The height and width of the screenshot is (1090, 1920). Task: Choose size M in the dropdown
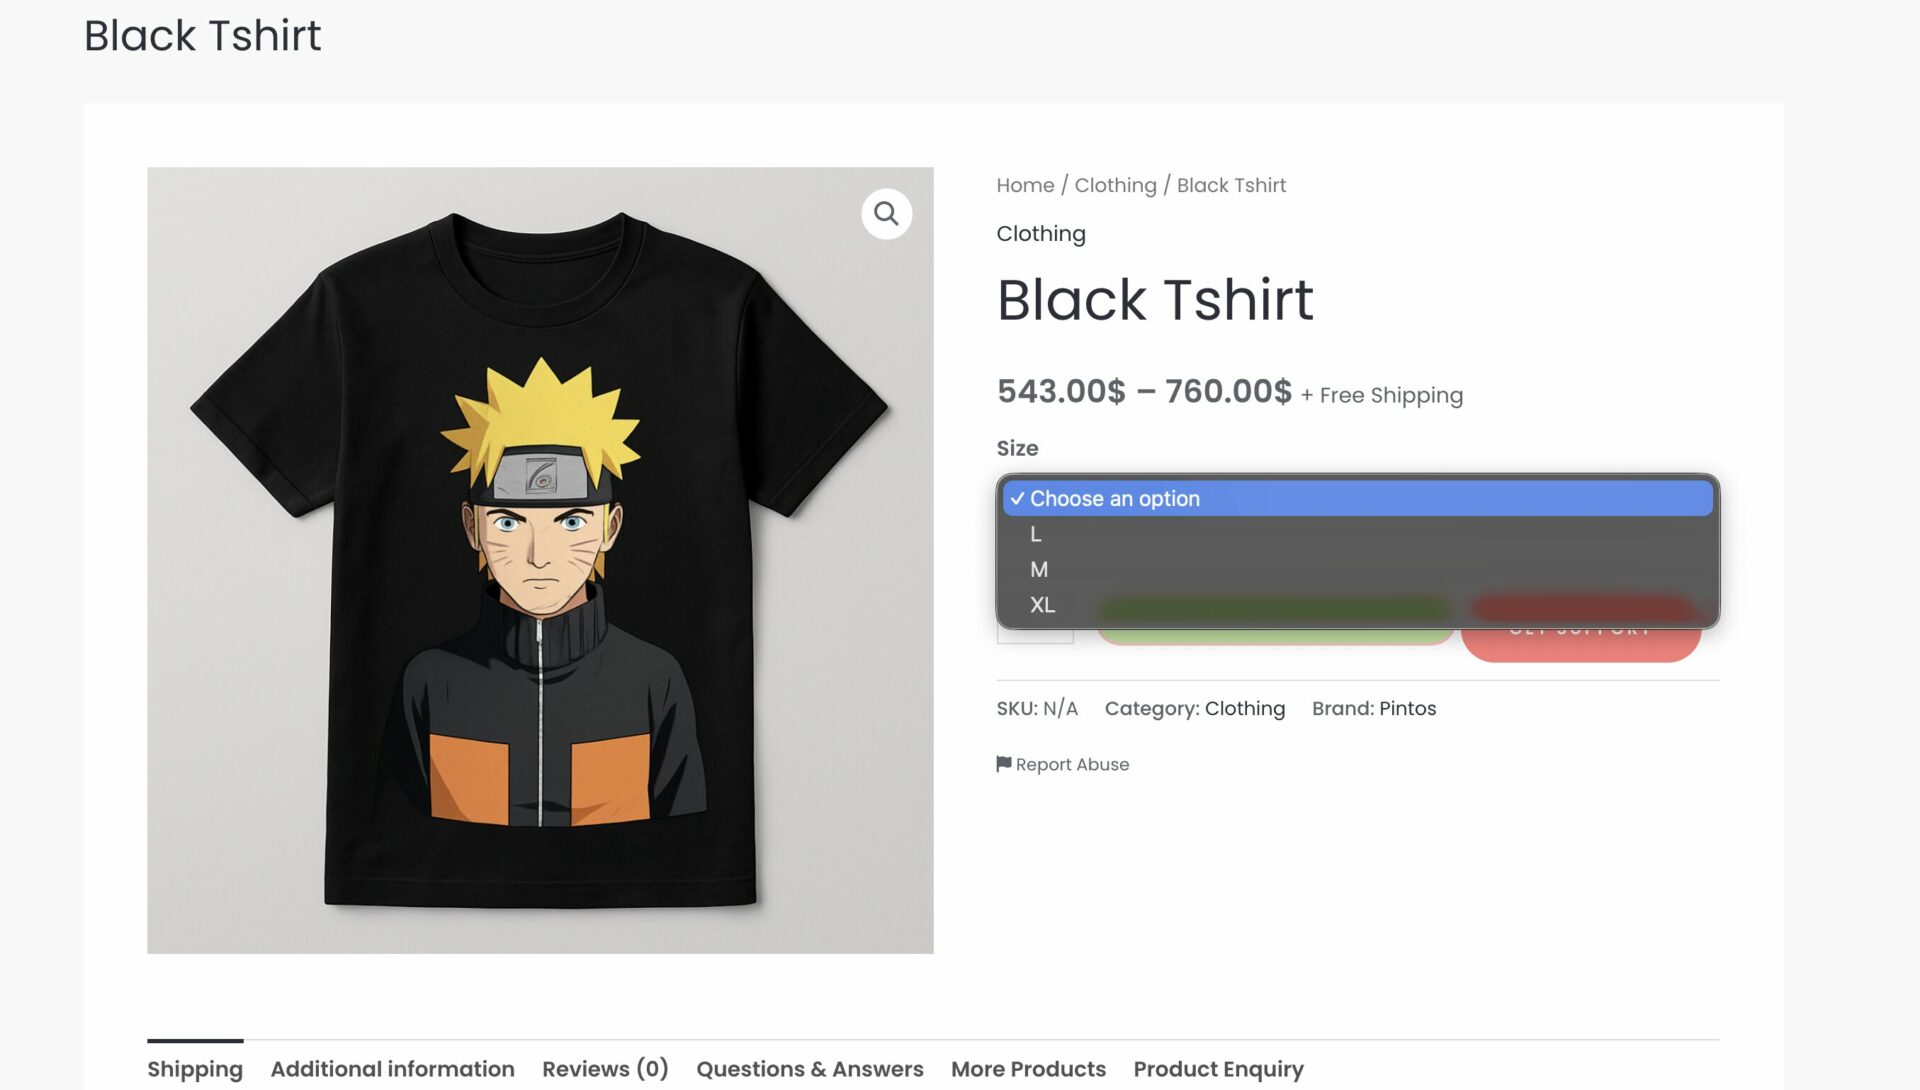(x=1039, y=569)
